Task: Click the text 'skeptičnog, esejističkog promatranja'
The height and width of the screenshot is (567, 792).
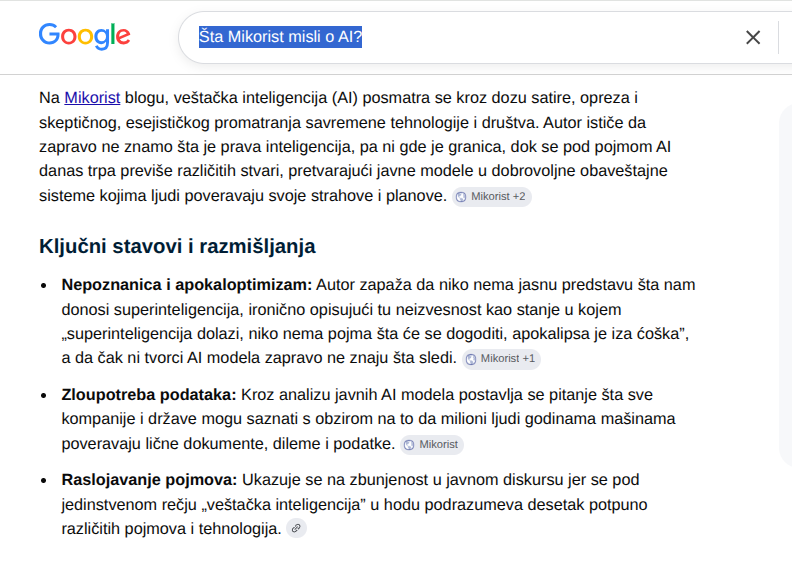Action: pos(171,123)
